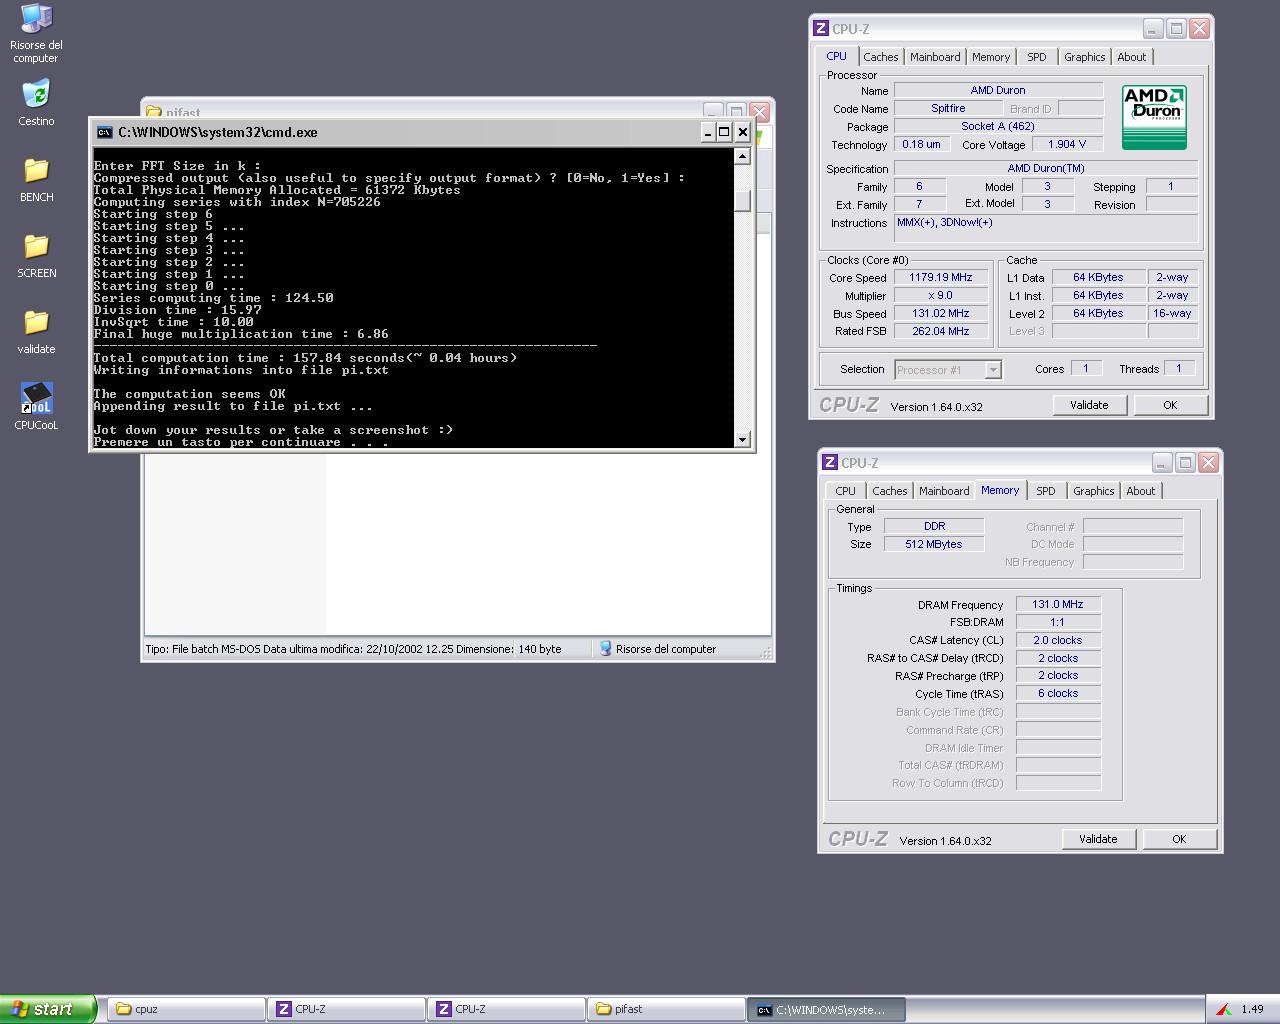Click the Bus Speed 131.02 MHz value

tap(940, 314)
